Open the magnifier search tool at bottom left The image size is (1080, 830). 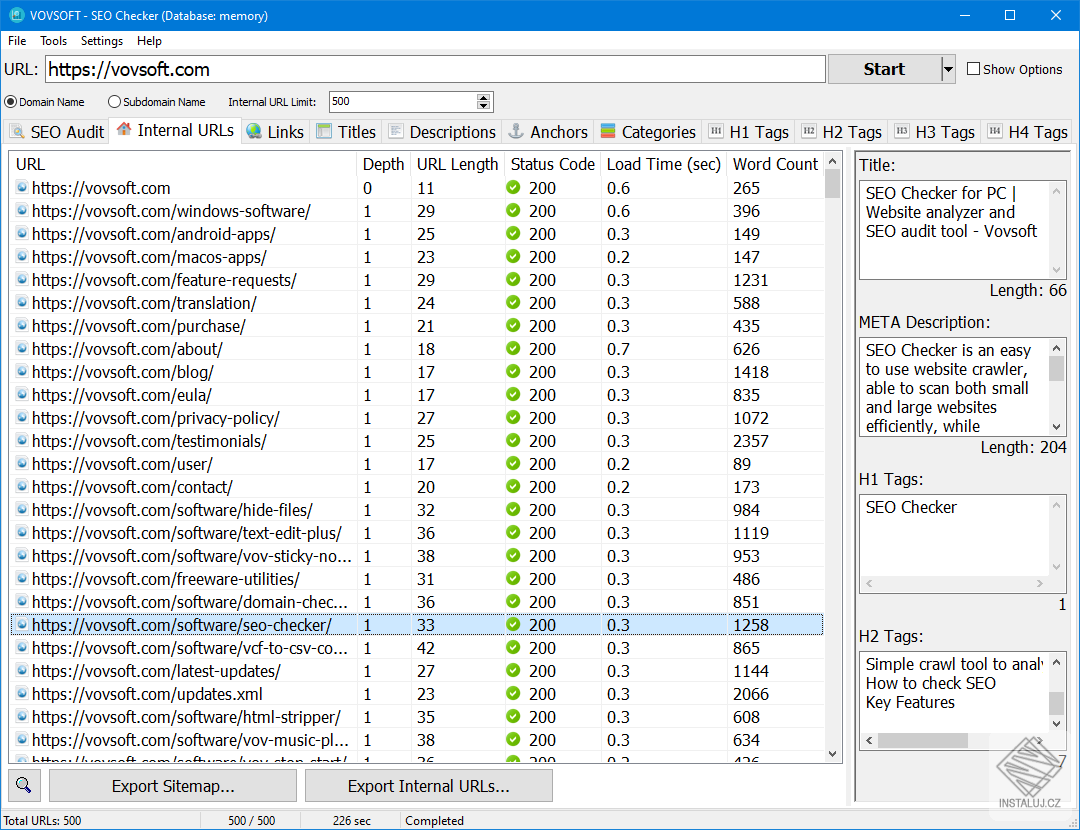point(23,785)
